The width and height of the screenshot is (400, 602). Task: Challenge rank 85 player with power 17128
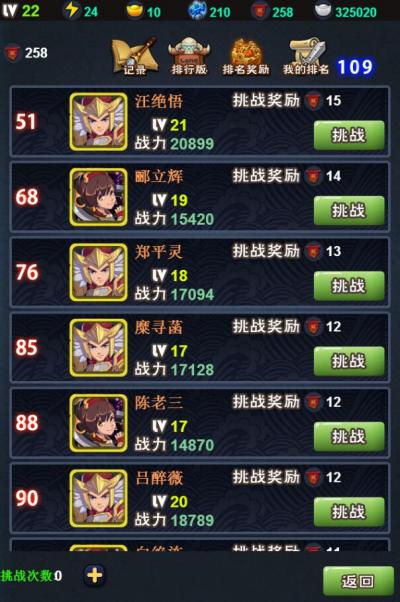[349, 361]
